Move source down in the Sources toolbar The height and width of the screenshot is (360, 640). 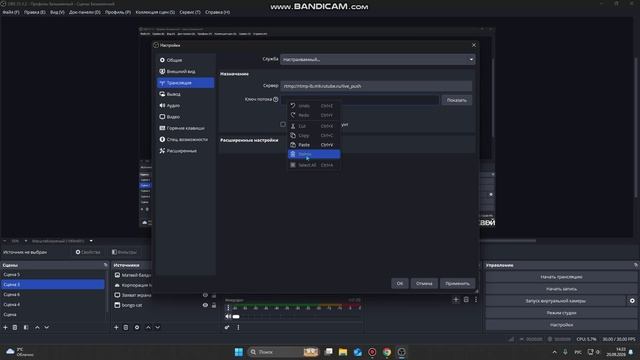pyautogui.click(x=158, y=327)
